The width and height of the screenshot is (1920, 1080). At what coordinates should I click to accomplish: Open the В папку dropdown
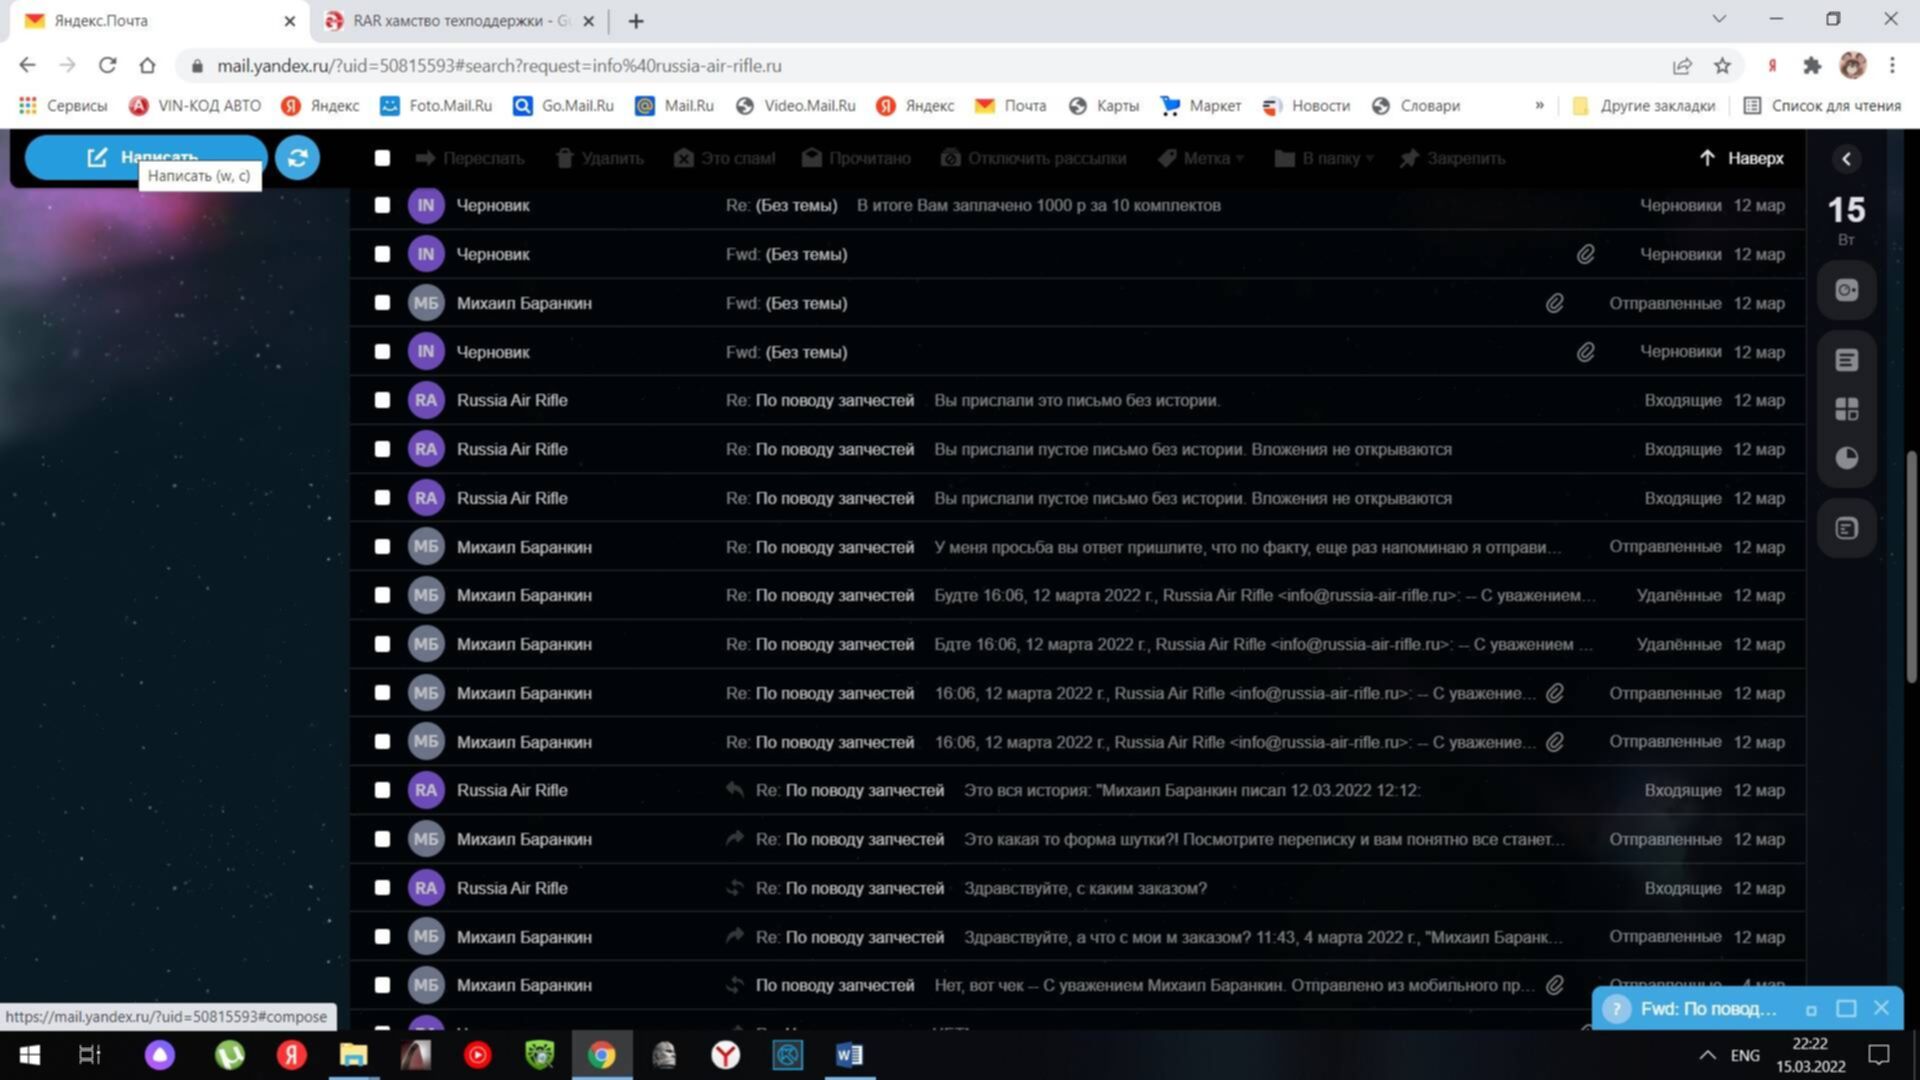pos(1324,158)
